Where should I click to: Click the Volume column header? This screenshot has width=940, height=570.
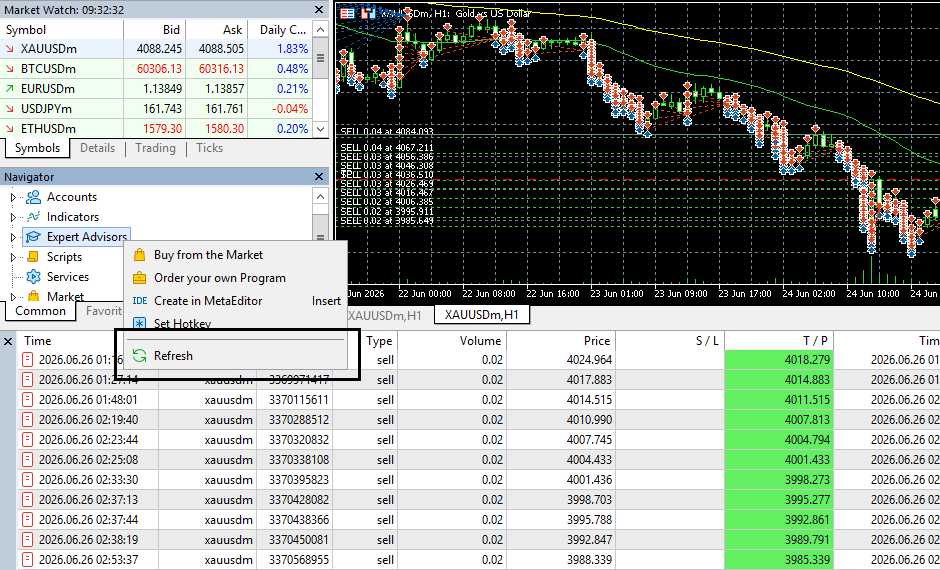tap(451, 340)
